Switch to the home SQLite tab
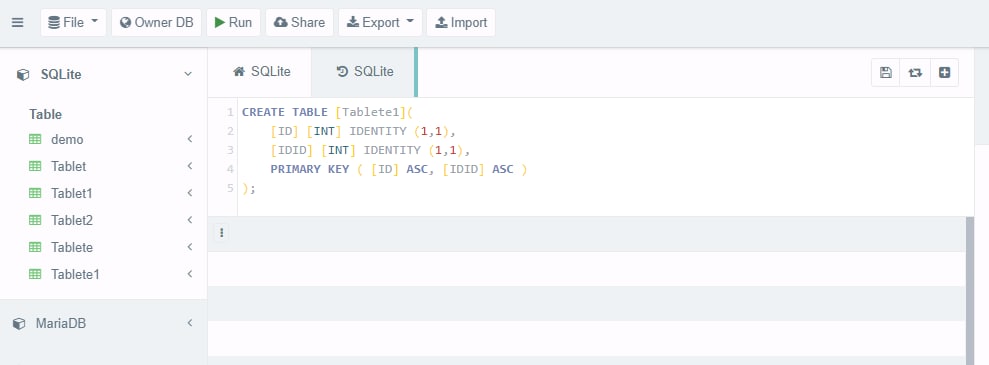 point(261,72)
